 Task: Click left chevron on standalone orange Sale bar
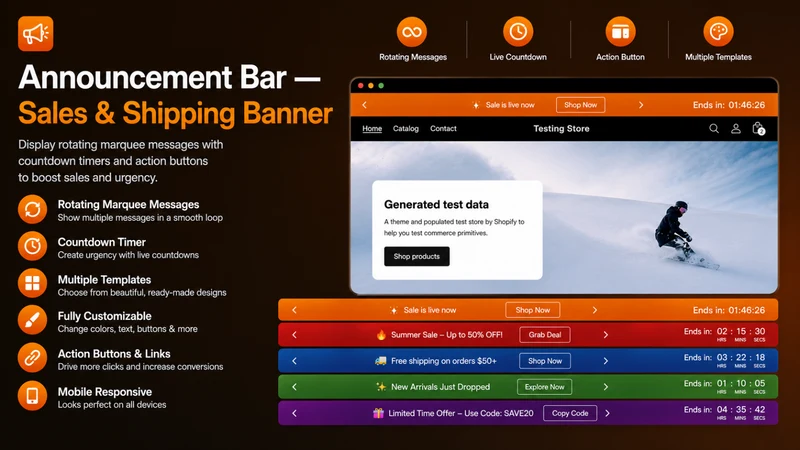click(294, 310)
